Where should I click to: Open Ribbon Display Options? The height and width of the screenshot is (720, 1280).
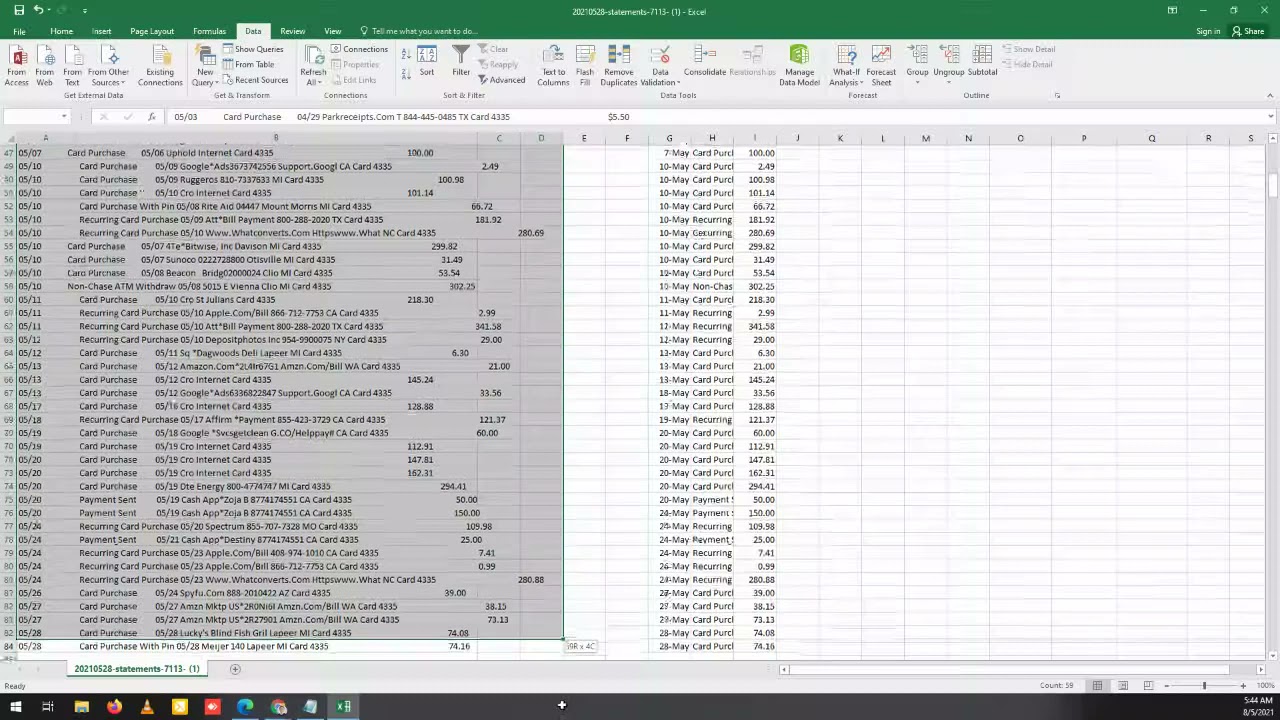(1172, 11)
